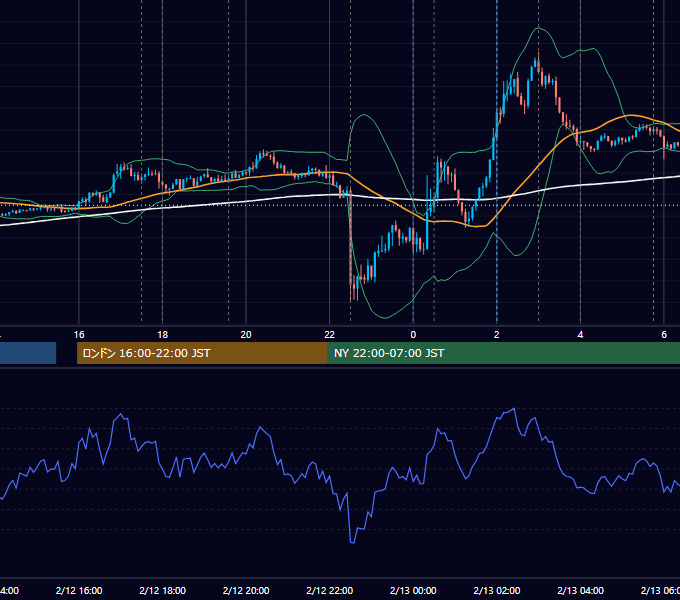680x600 pixels.
Task: Select the NY 22:00-07:00 JST session bar
Action: coord(503,353)
